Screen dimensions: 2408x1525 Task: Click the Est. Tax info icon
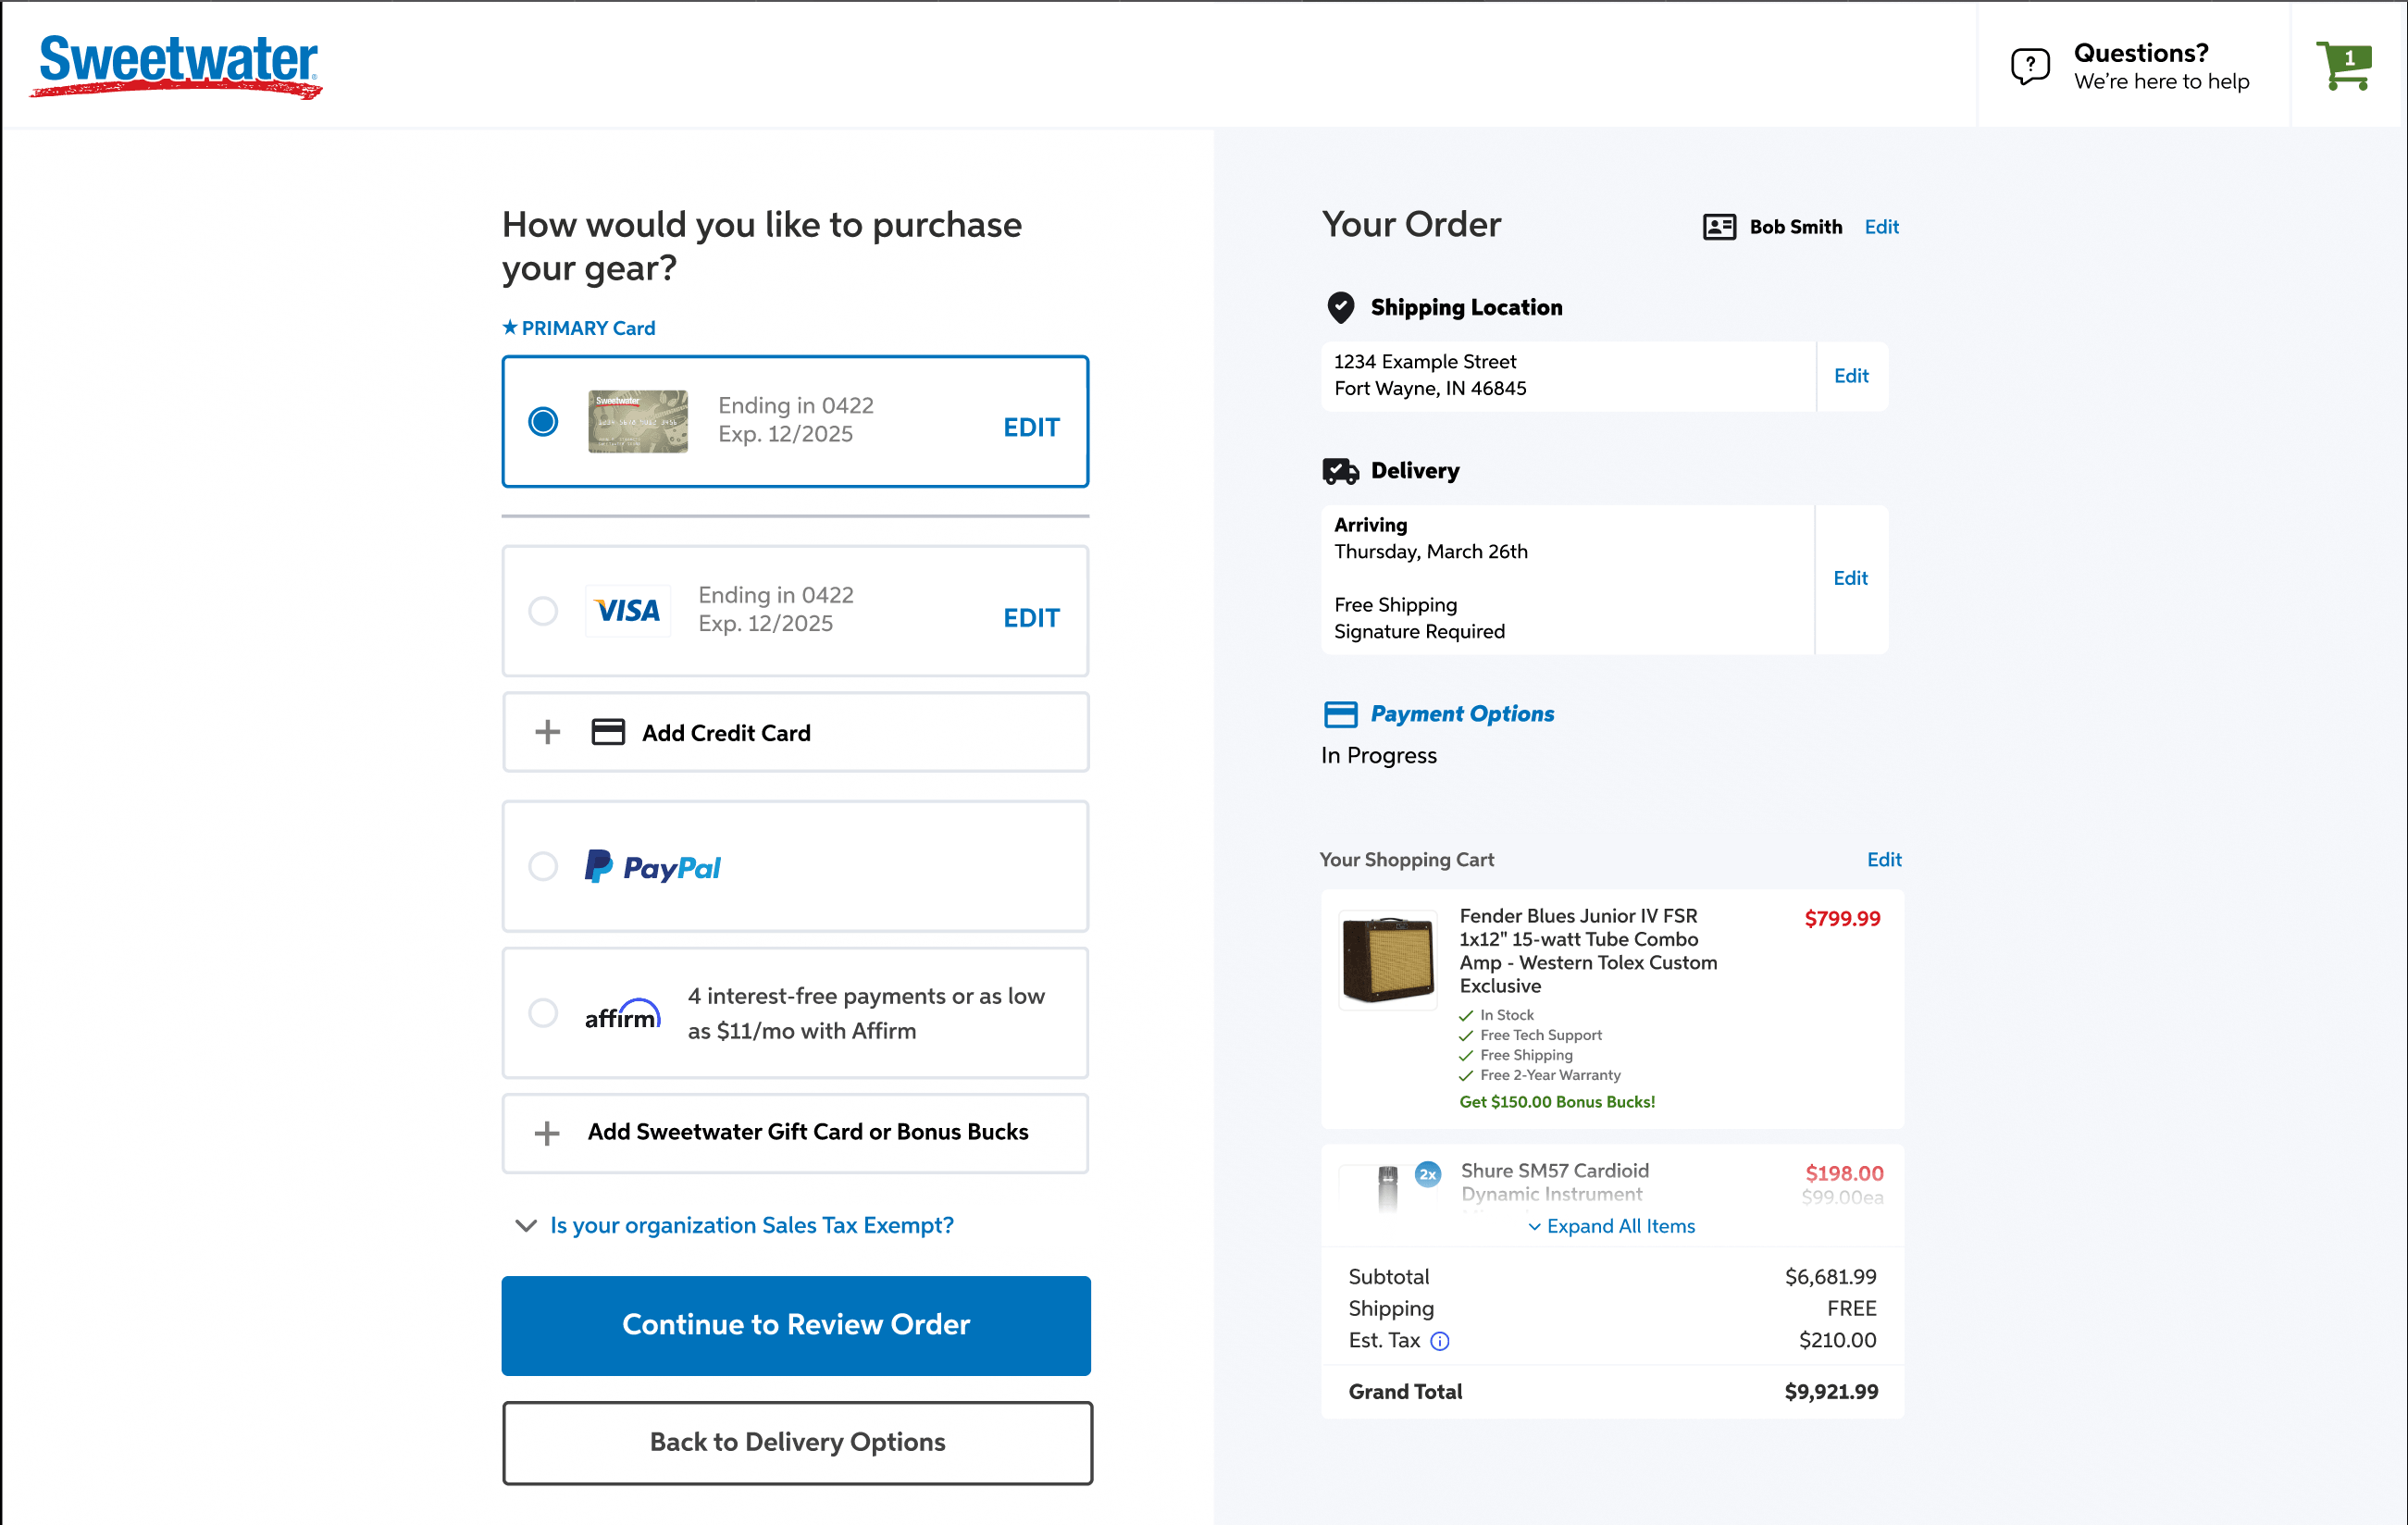1439,1341
